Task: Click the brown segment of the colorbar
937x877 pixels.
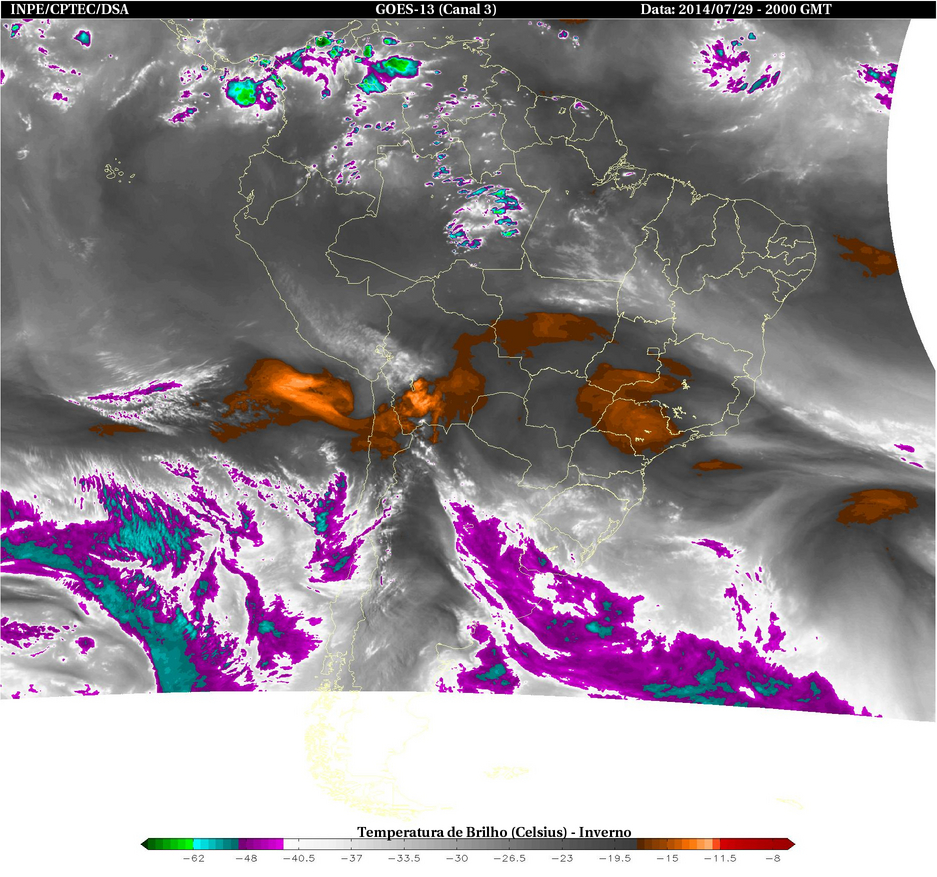Action: tap(651, 844)
